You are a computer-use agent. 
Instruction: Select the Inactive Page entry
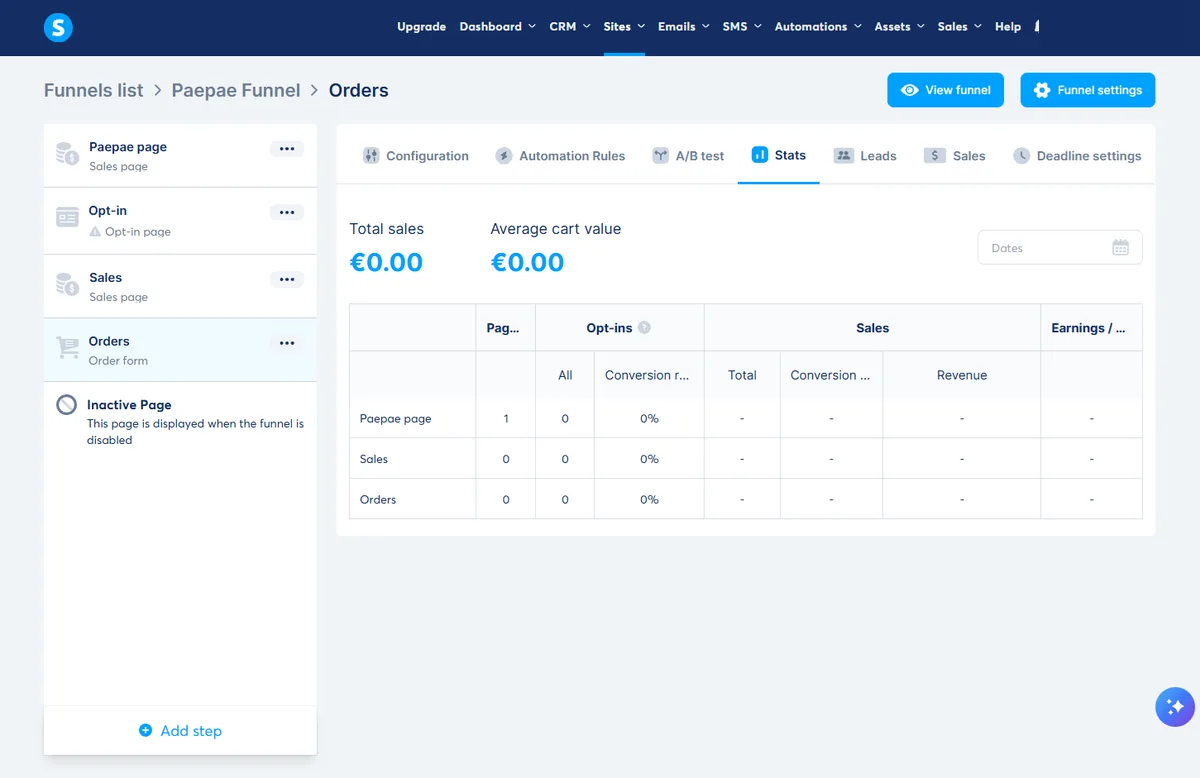pos(180,421)
